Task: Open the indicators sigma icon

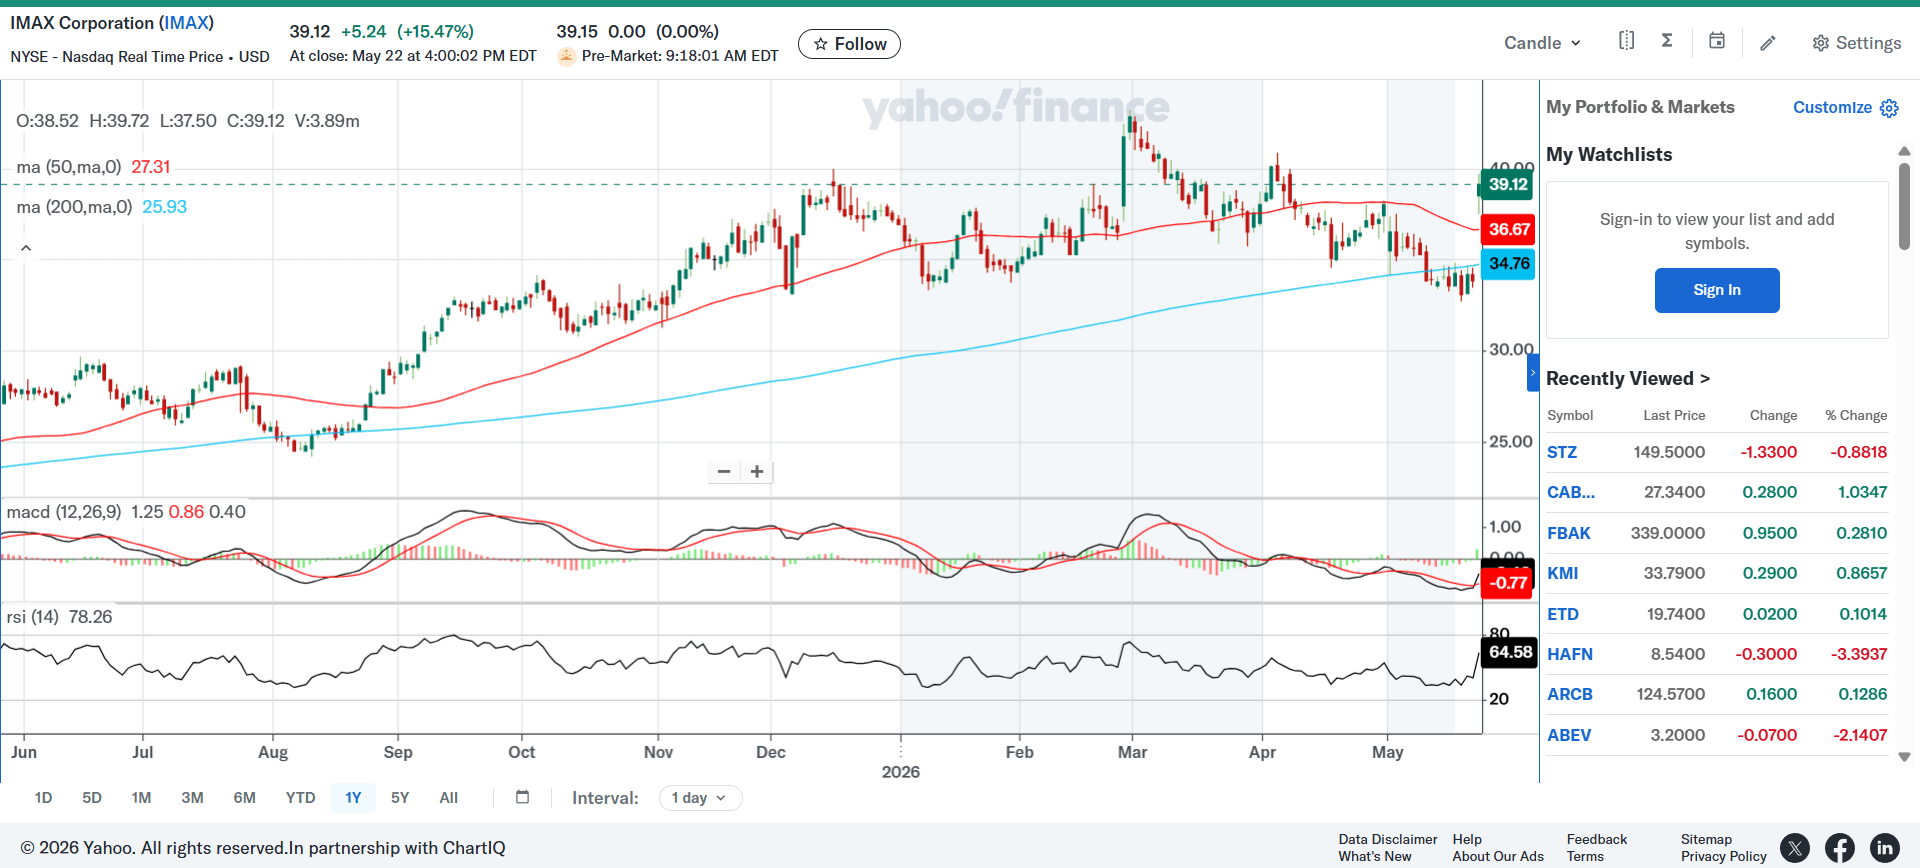Action: [1667, 41]
